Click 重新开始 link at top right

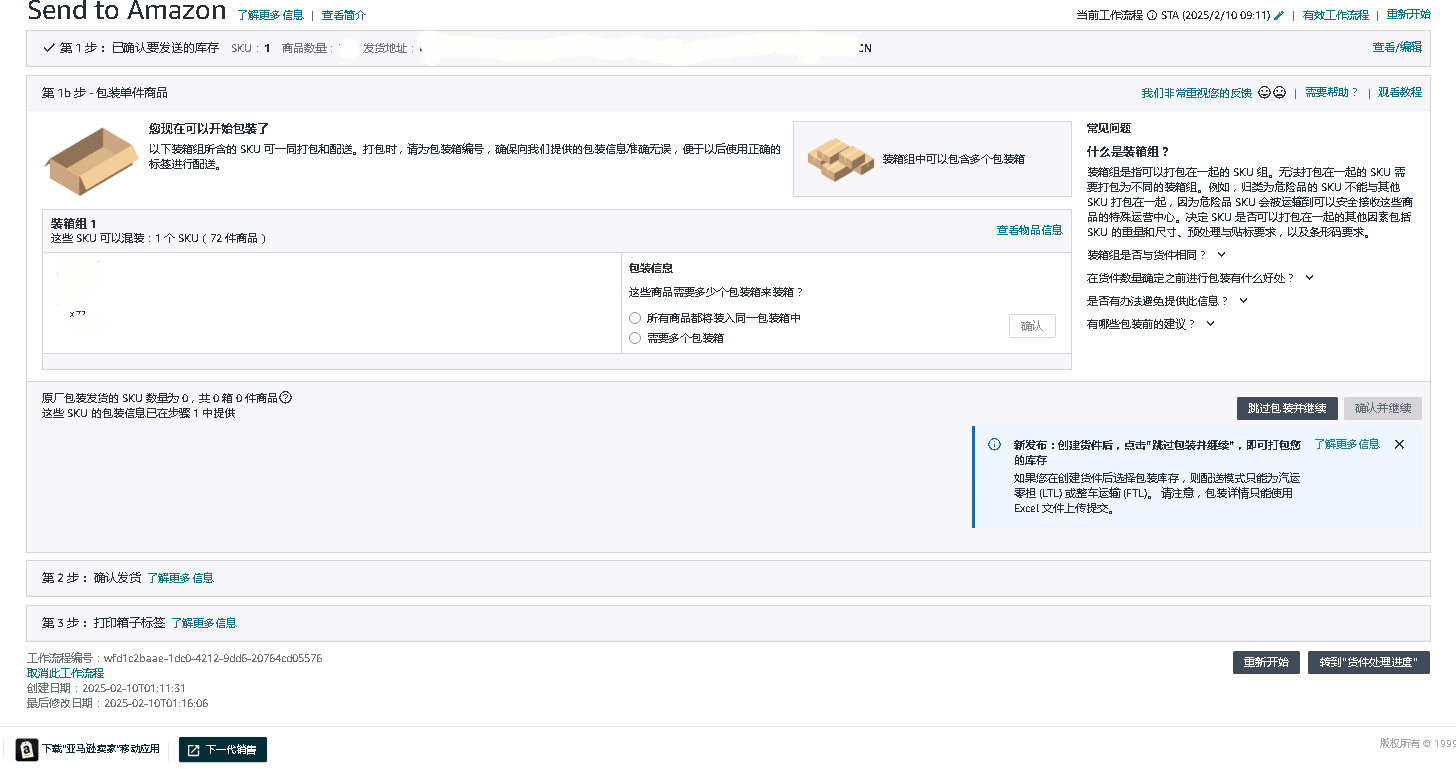pyautogui.click(x=1408, y=15)
